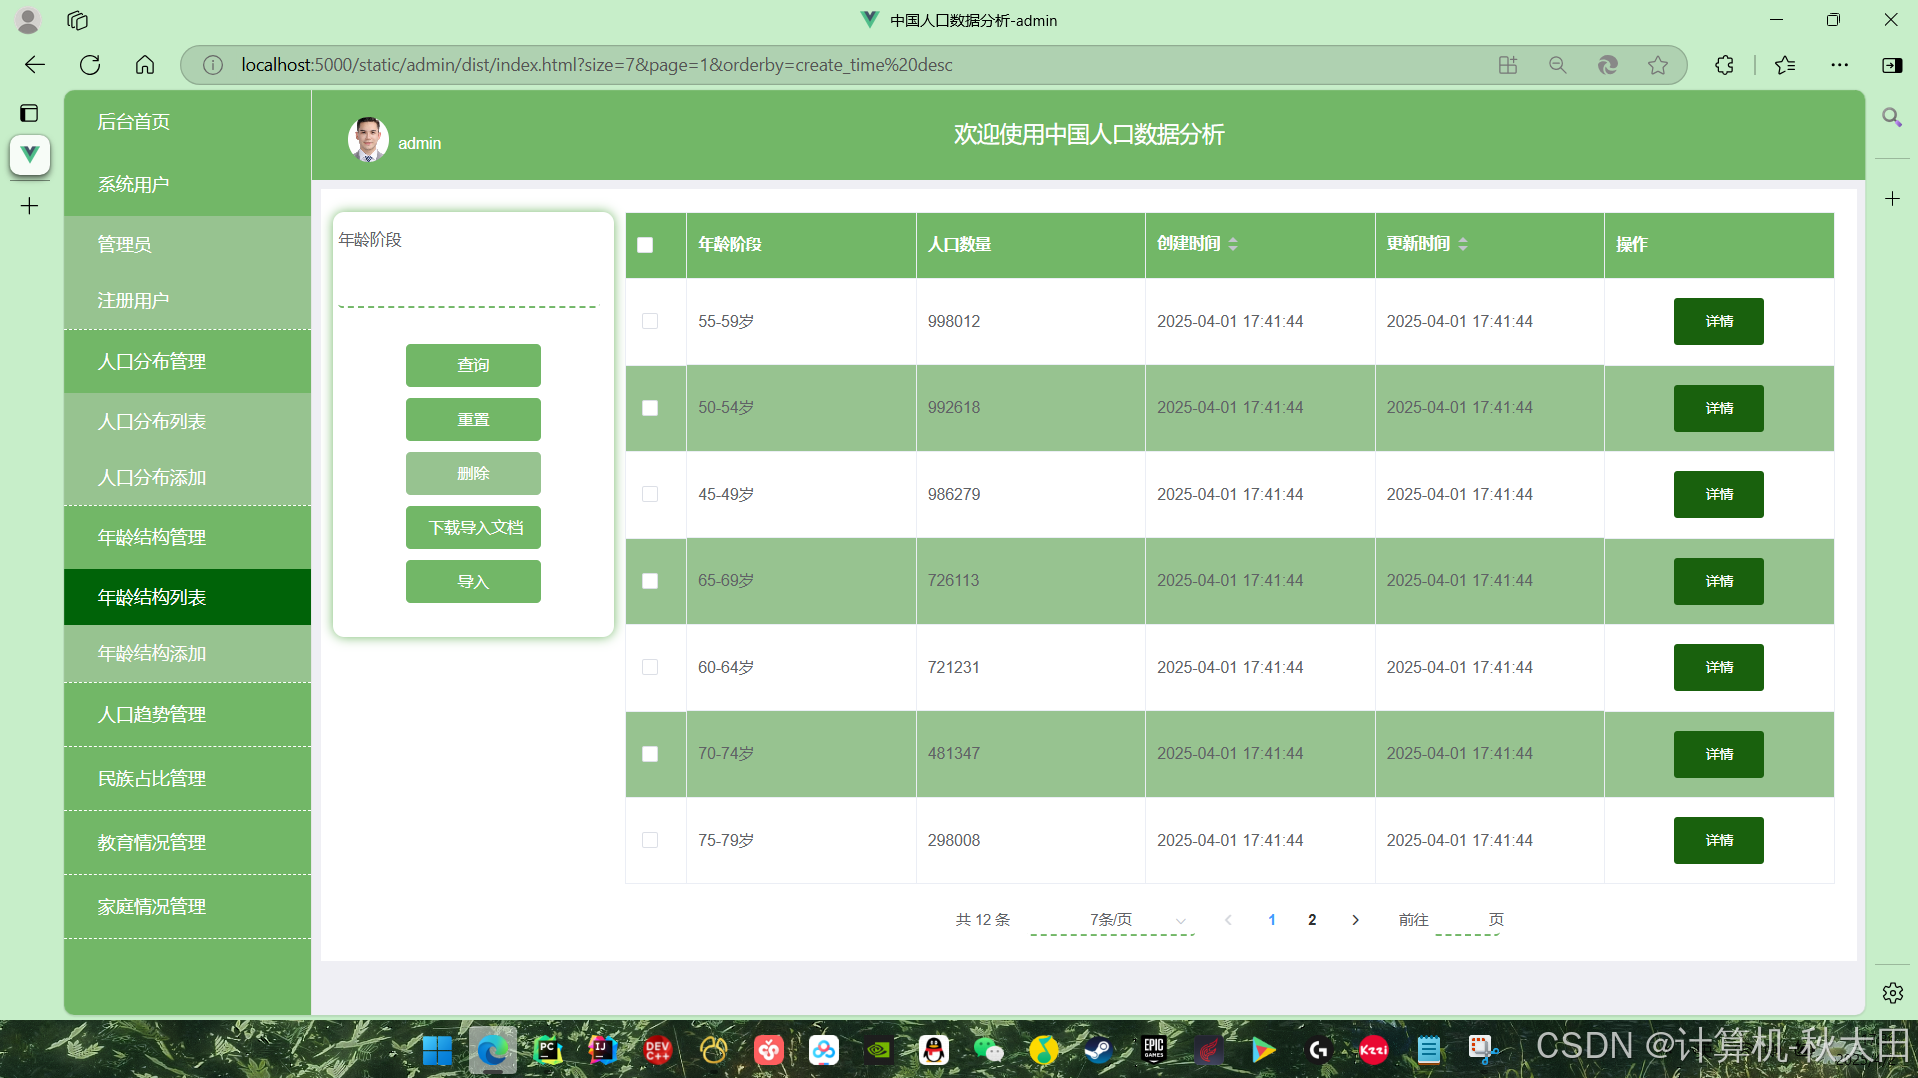
Task: Open favorites list icon
Action: tap(1785, 65)
